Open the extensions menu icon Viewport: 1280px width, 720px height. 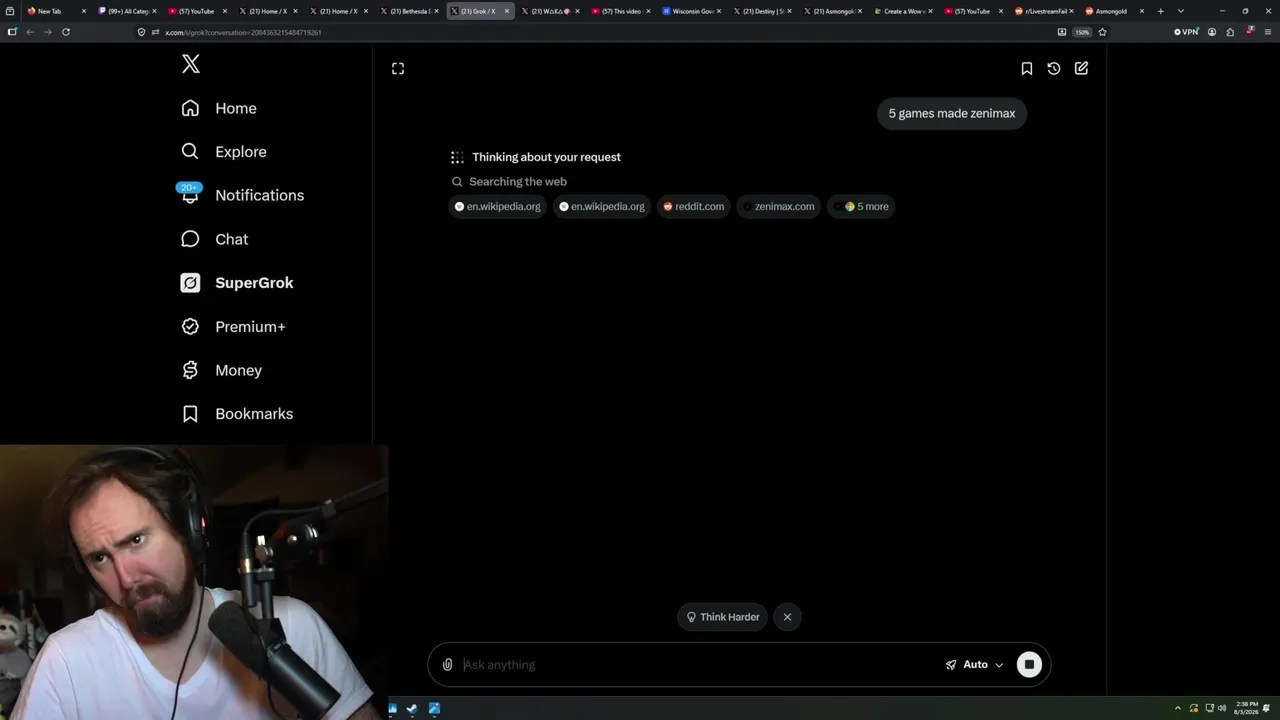click(x=1230, y=32)
